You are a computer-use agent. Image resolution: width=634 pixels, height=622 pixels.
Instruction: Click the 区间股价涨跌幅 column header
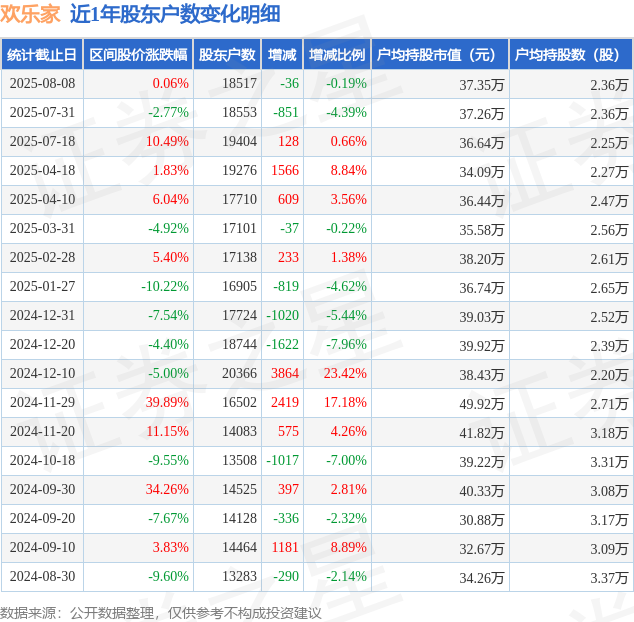click(x=138, y=55)
